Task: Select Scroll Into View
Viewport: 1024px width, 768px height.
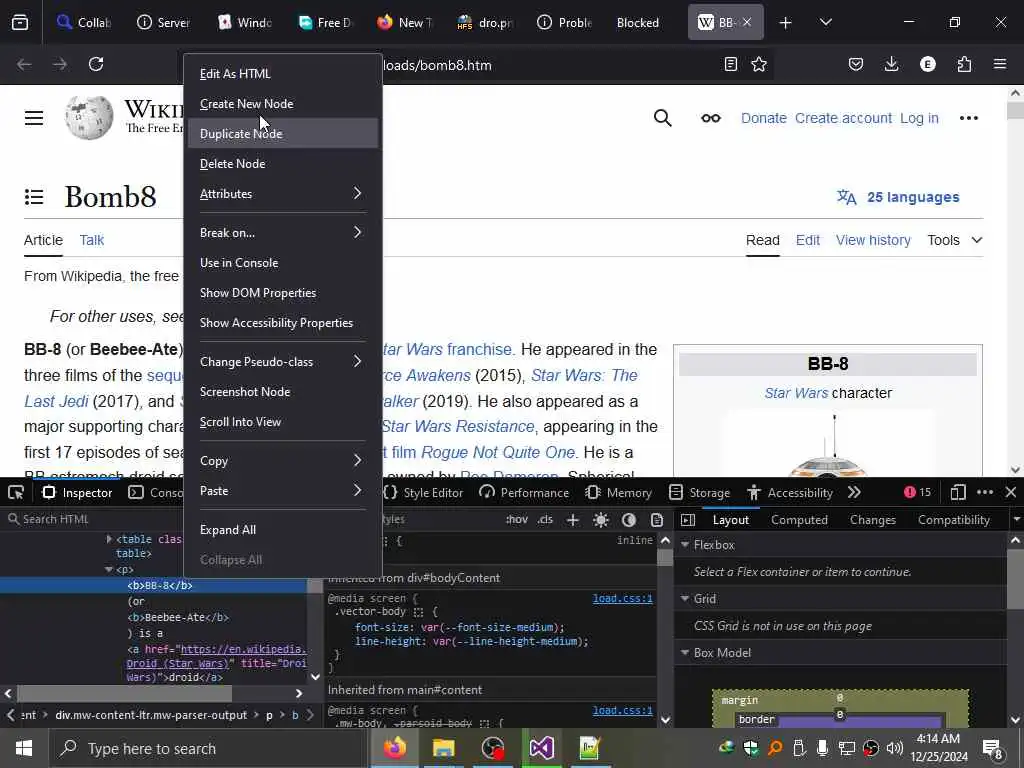Action: (x=283, y=421)
